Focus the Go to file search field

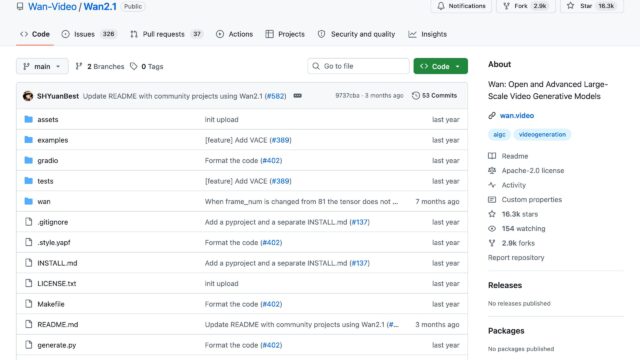point(358,66)
